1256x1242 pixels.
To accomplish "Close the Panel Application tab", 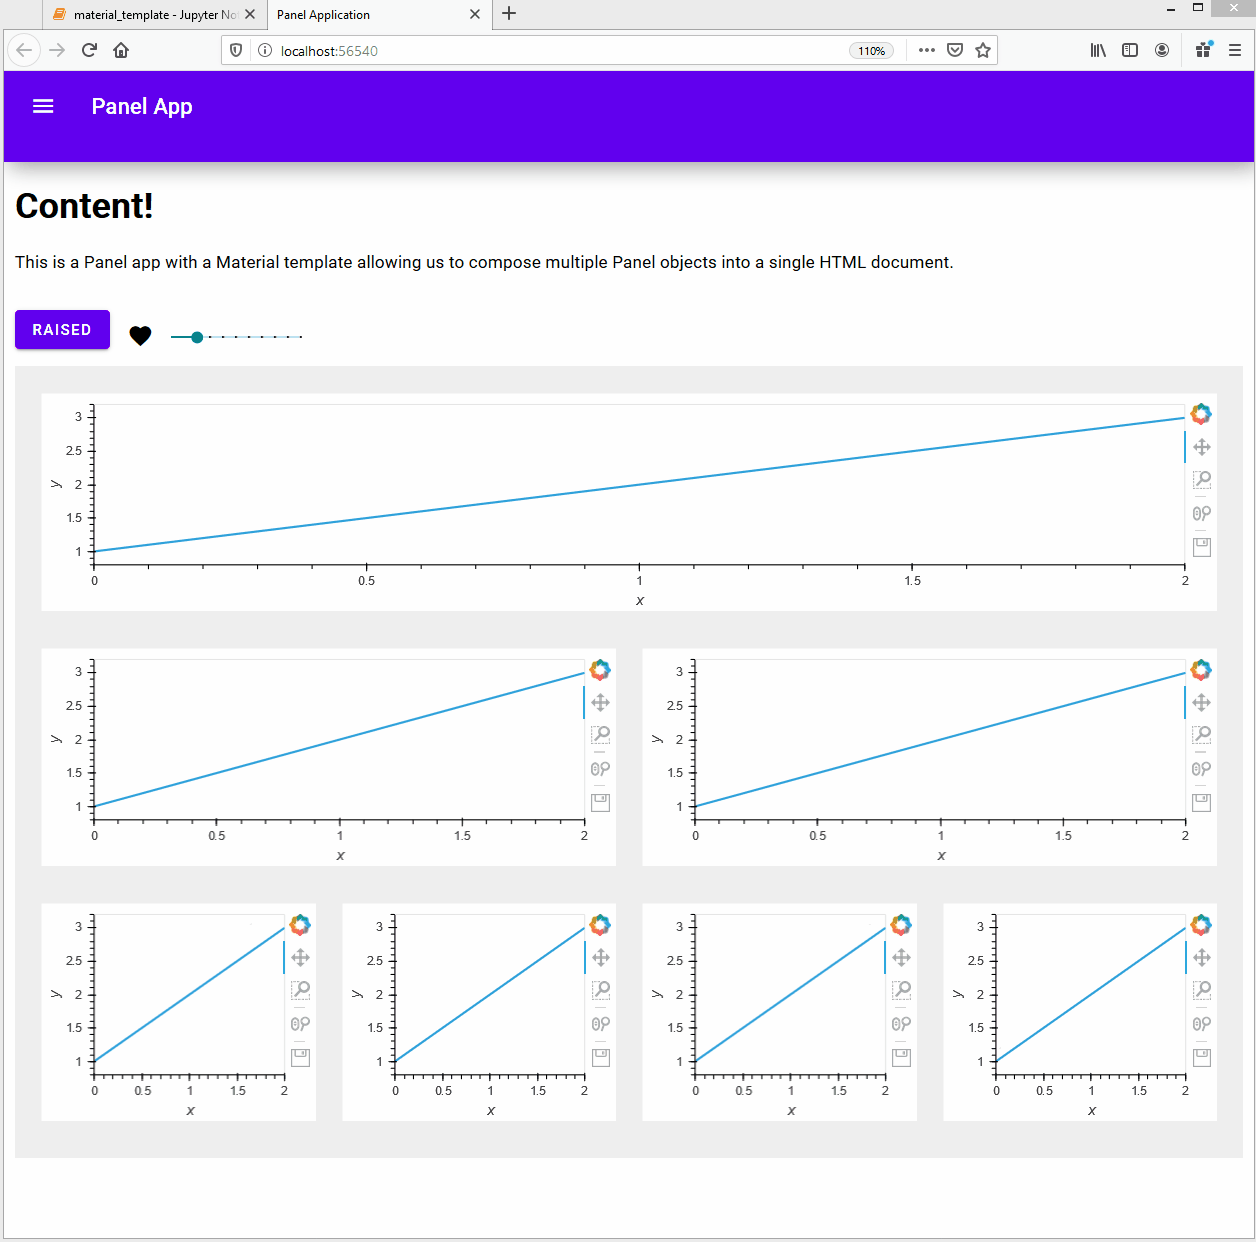I will (x=475, y=14).
